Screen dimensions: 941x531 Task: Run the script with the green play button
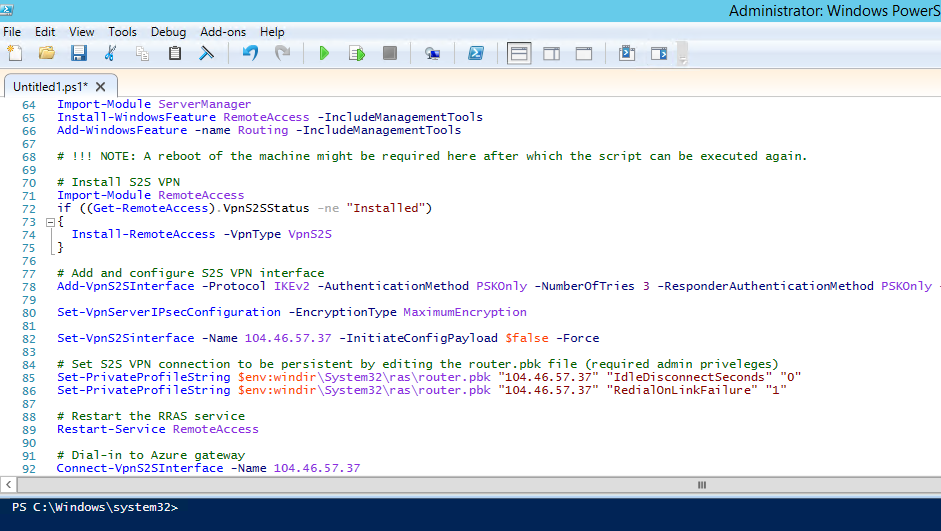324,53
